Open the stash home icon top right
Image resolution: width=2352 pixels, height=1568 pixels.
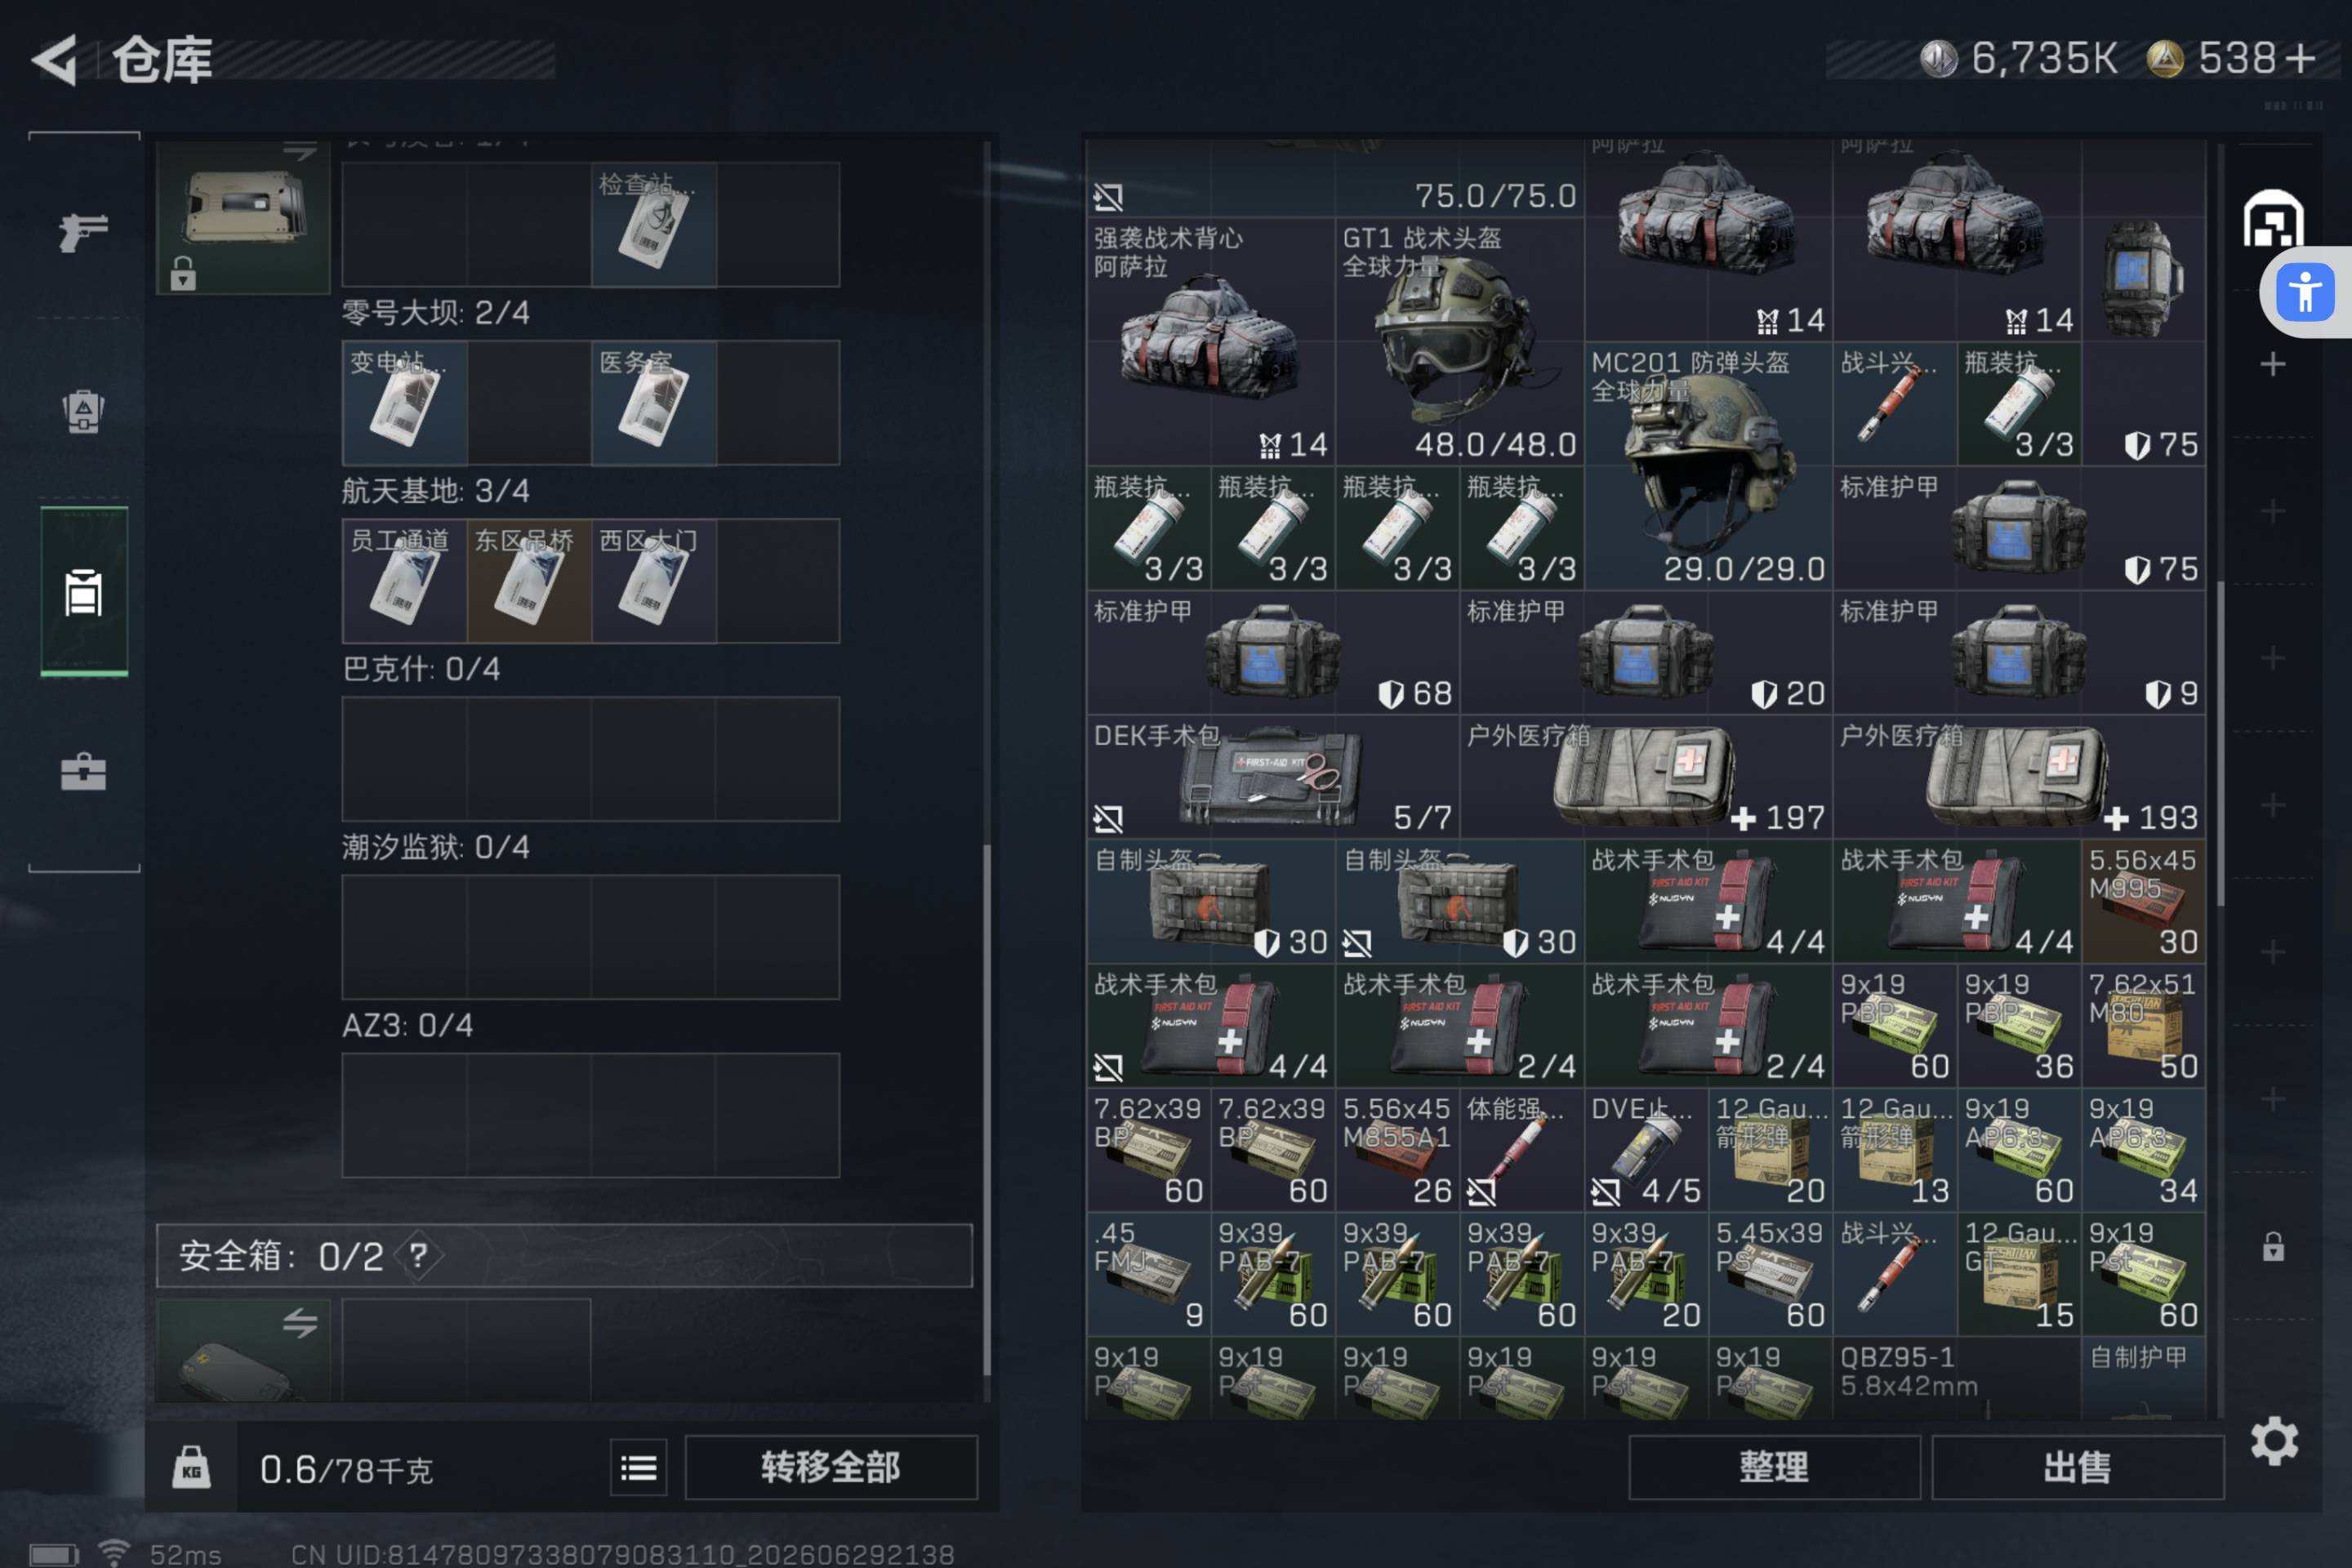pyautogui.click(x=2273, y=218)
